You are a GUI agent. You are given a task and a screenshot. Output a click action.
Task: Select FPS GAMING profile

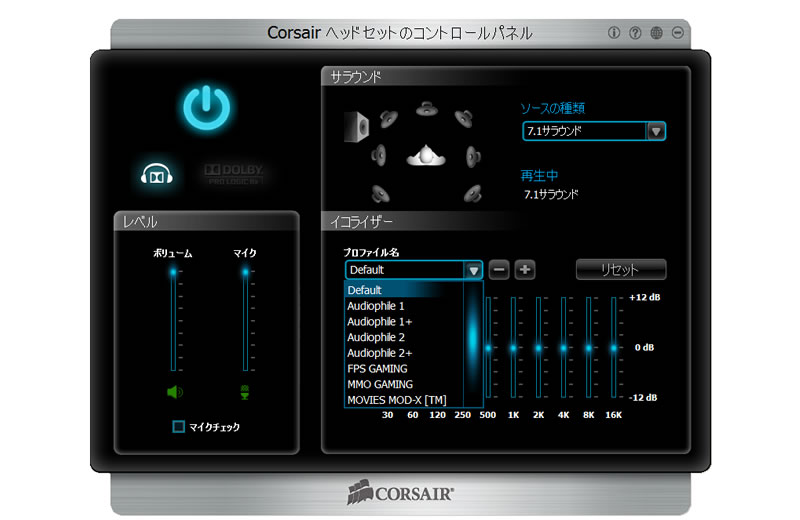[404, 368]
